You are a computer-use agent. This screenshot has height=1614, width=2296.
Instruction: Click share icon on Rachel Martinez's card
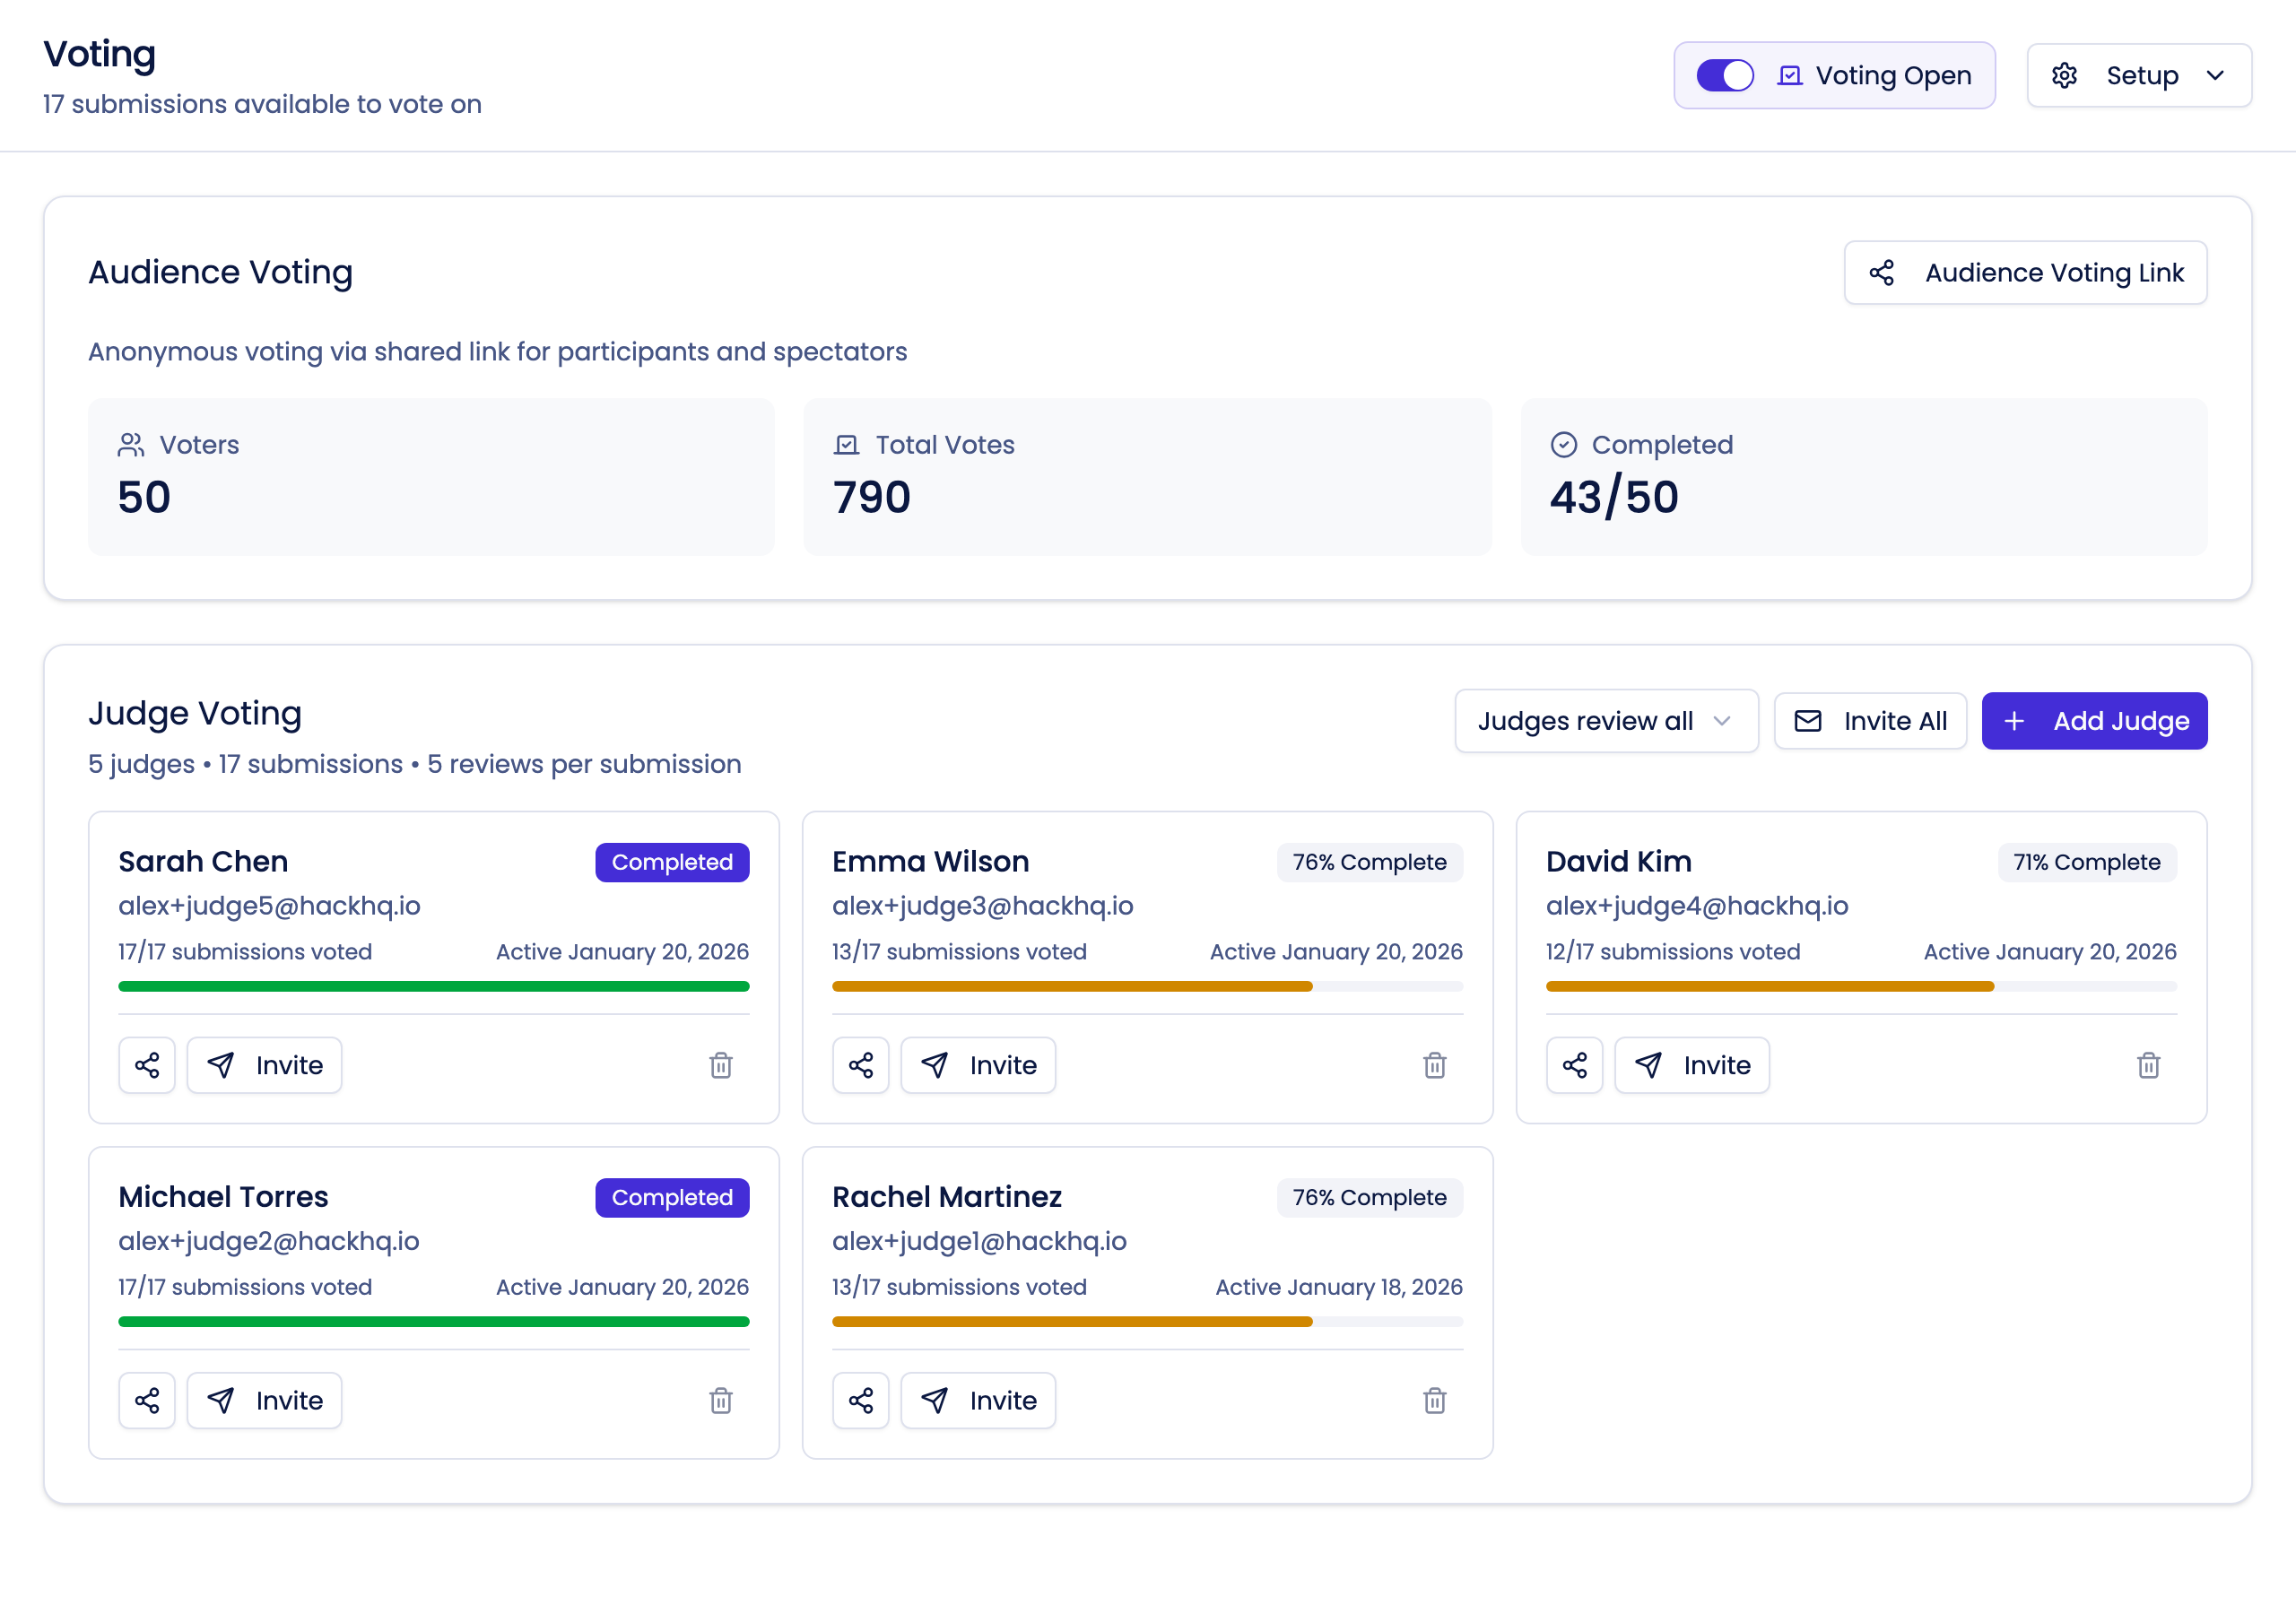(x=860, y=1400)
